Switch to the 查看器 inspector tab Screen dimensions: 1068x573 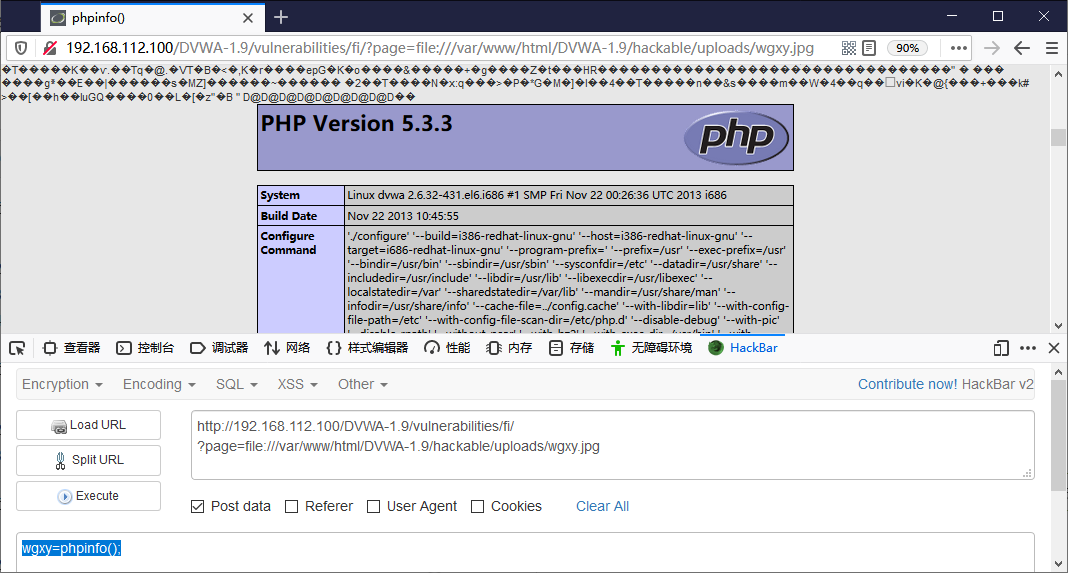click(x=72, y=348)
